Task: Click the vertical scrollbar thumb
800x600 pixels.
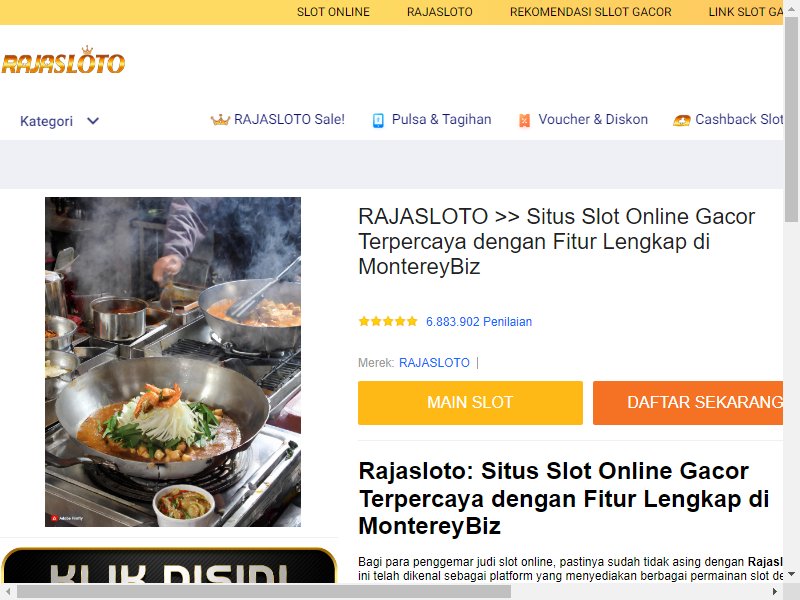Action: coord(791,118)
